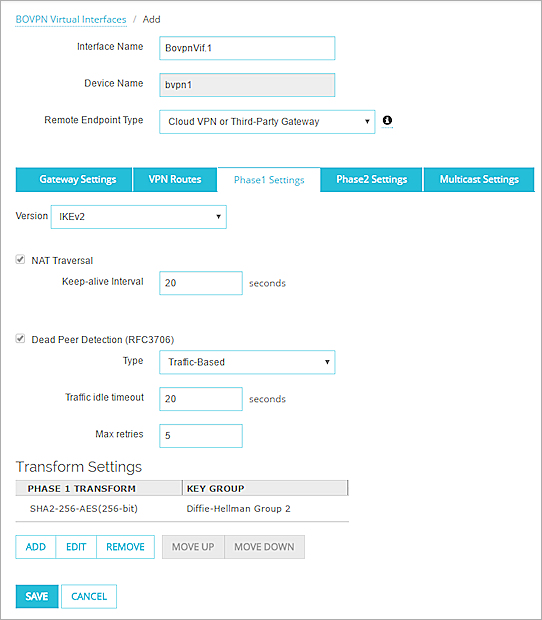Toggle the Dead Peer Detection checkbox
Image resolution: width=542 pixels, height=620 pixels.
20,339
